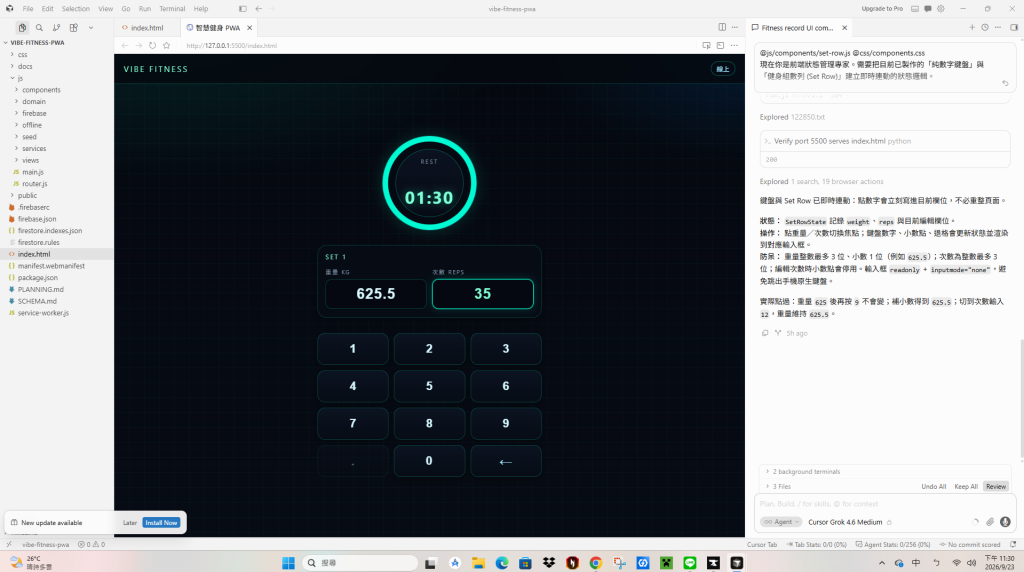The width and height of the screenshot is (1024, 572).
Task: Start a new chat with plus icon
Action: pos(972,27)
